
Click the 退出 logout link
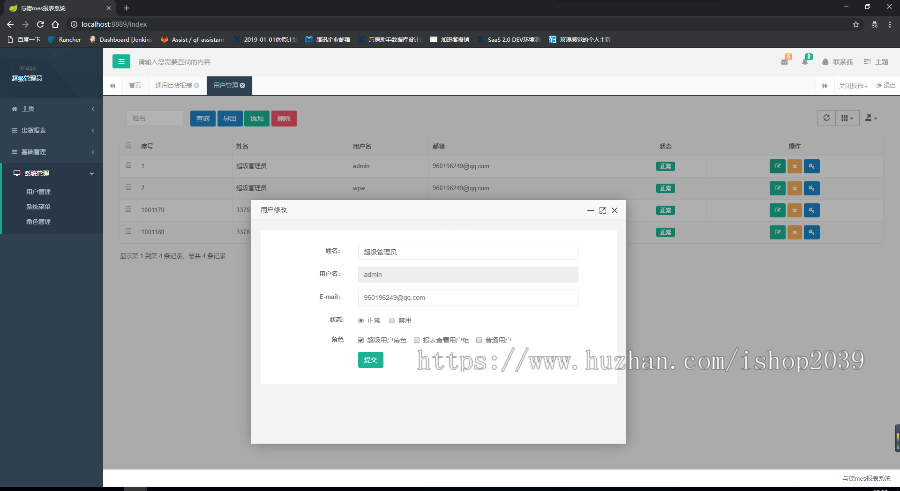(x=886, y=86)
